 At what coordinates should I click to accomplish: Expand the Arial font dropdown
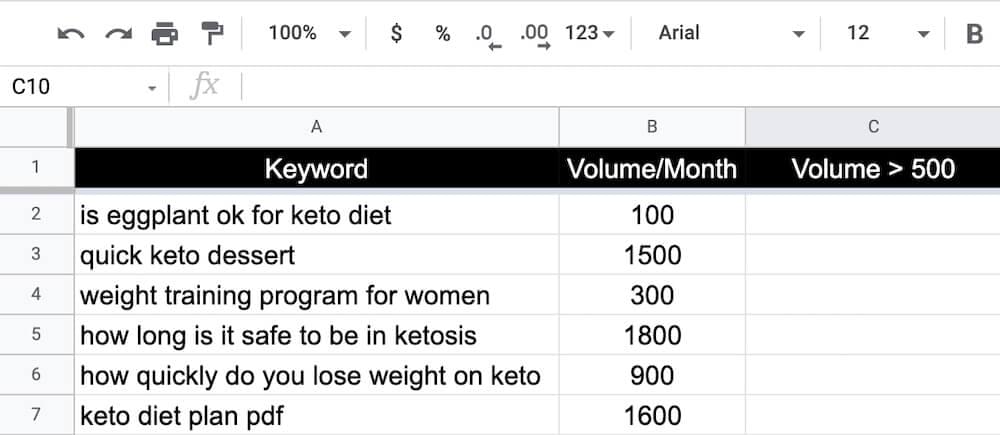coord(731,34)
